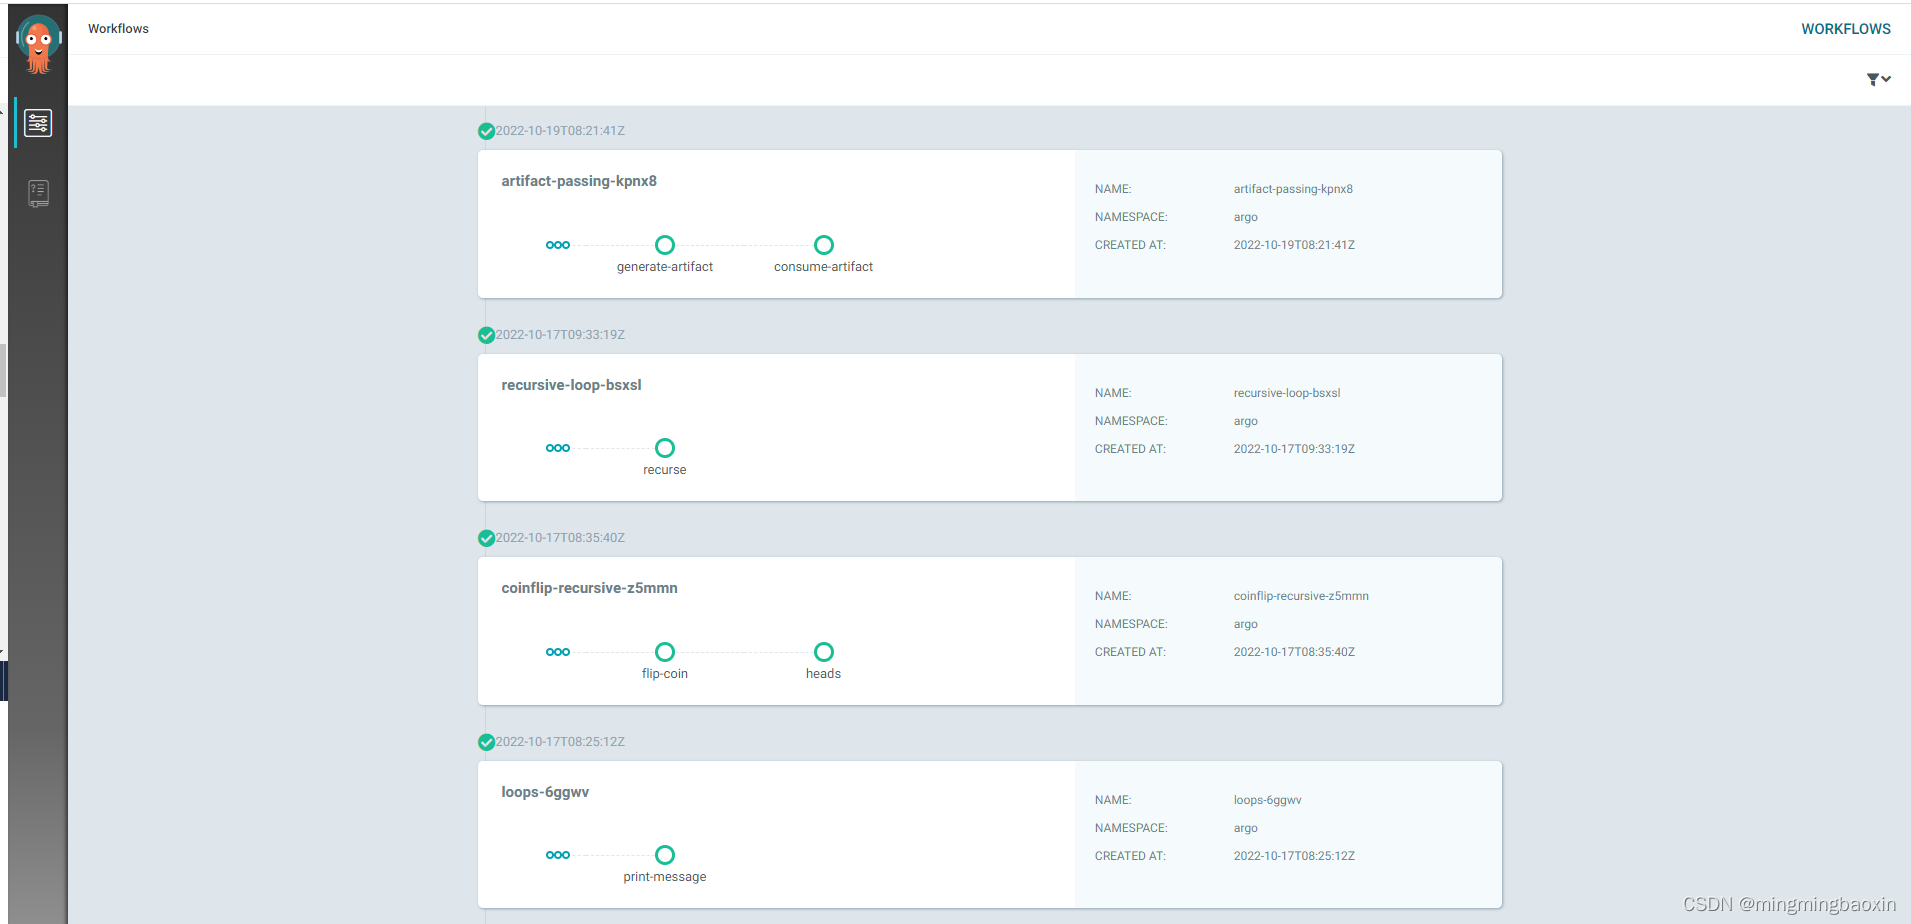Click the success check beside 2022-10-17T08:25:12Z

coord(486,741)
